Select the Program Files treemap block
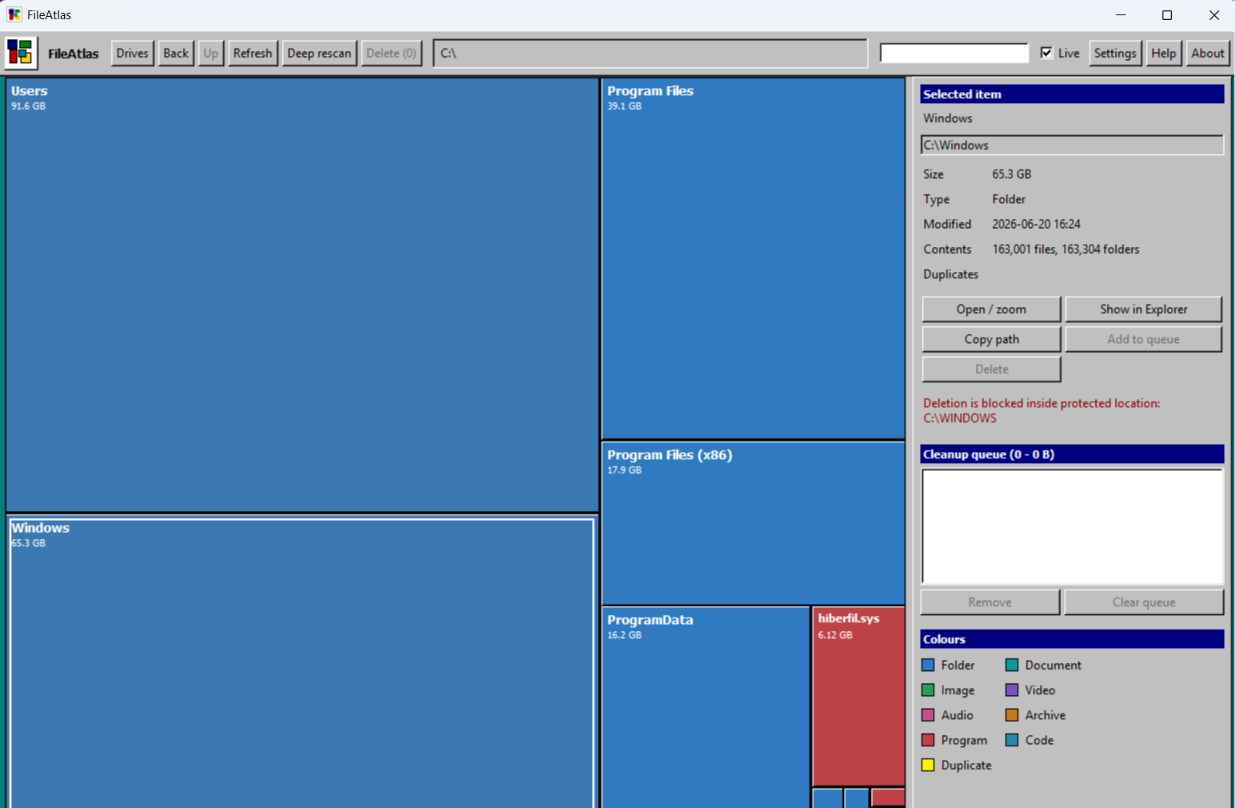This screenshot has width=1235, height=808. click(753, 258)
